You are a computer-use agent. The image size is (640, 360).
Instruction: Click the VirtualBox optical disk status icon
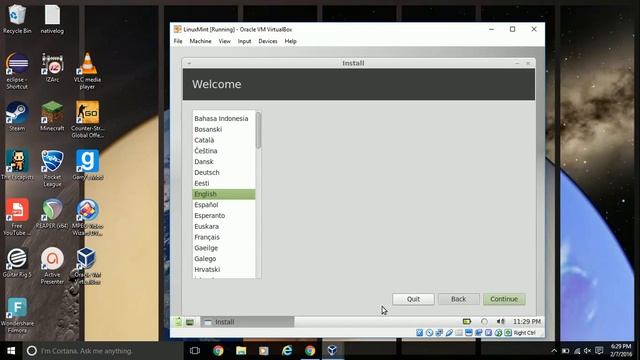pyautogui.click(x=429, y=333)
